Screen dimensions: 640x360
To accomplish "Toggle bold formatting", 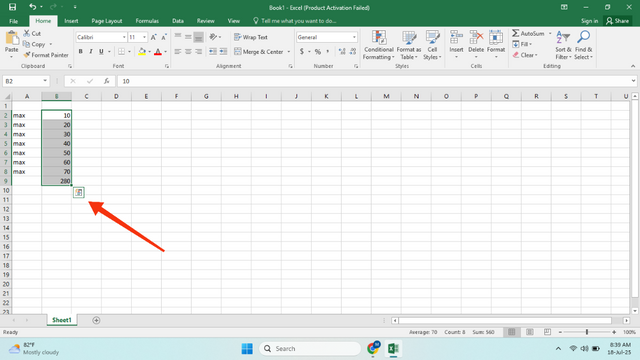I will pyautogui.click(x=80, y=51).
